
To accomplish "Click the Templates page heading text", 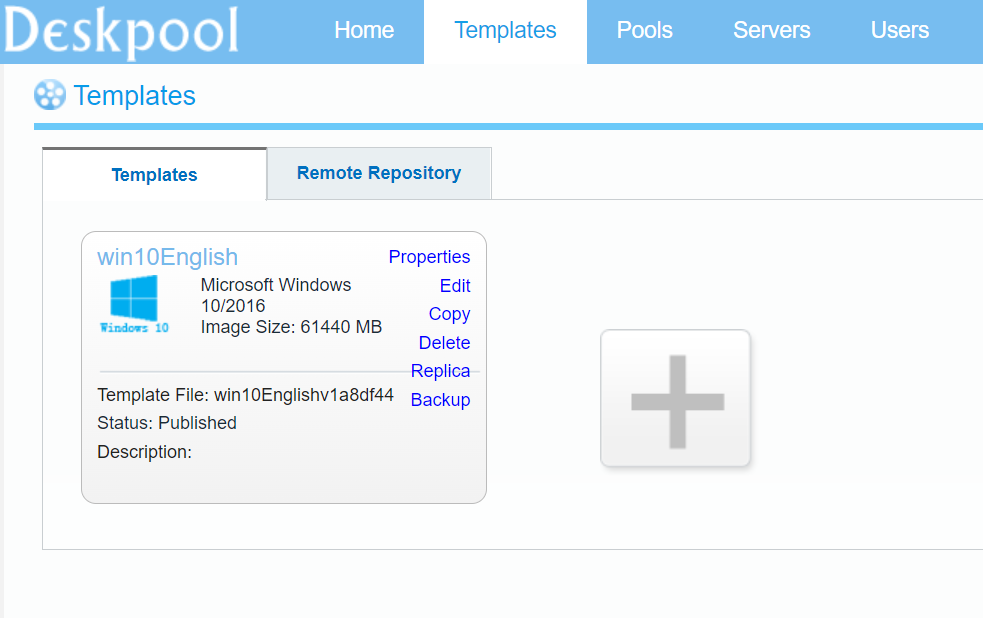I will (x=134, y=96).
